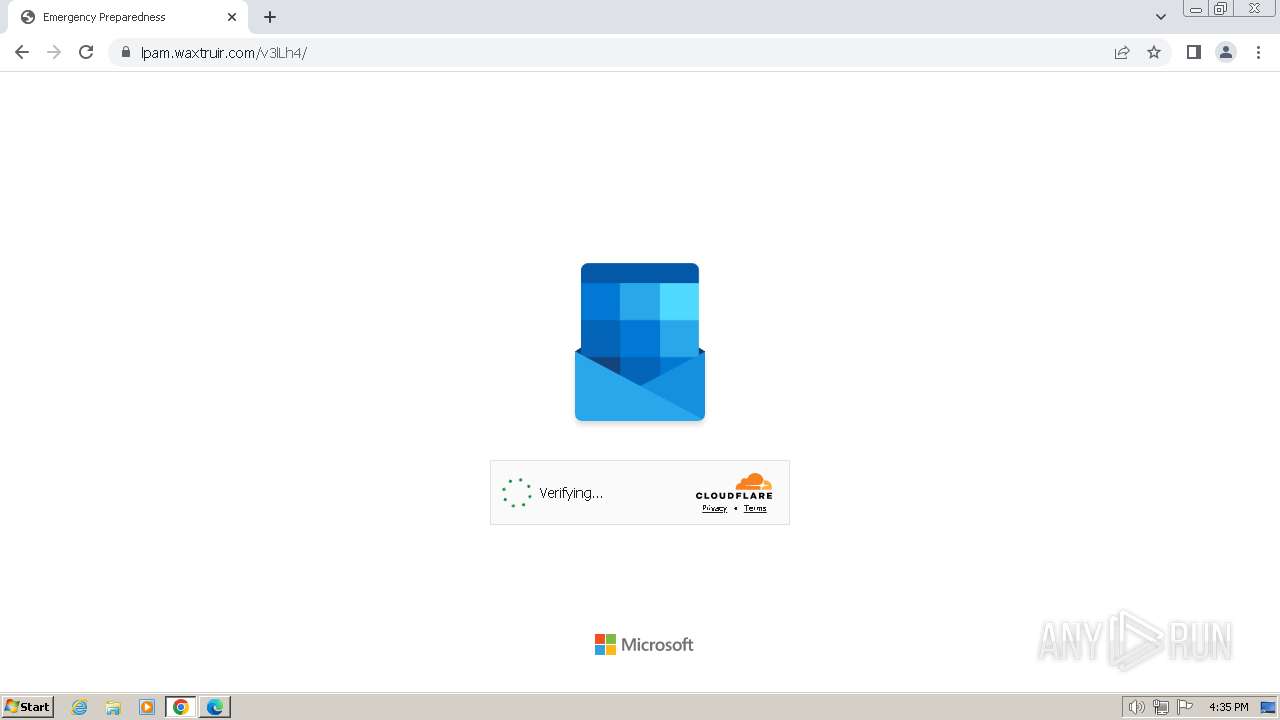Open Cloudflare Terms link
Screen dimensions: 1280x720
[x=755, y=508]
